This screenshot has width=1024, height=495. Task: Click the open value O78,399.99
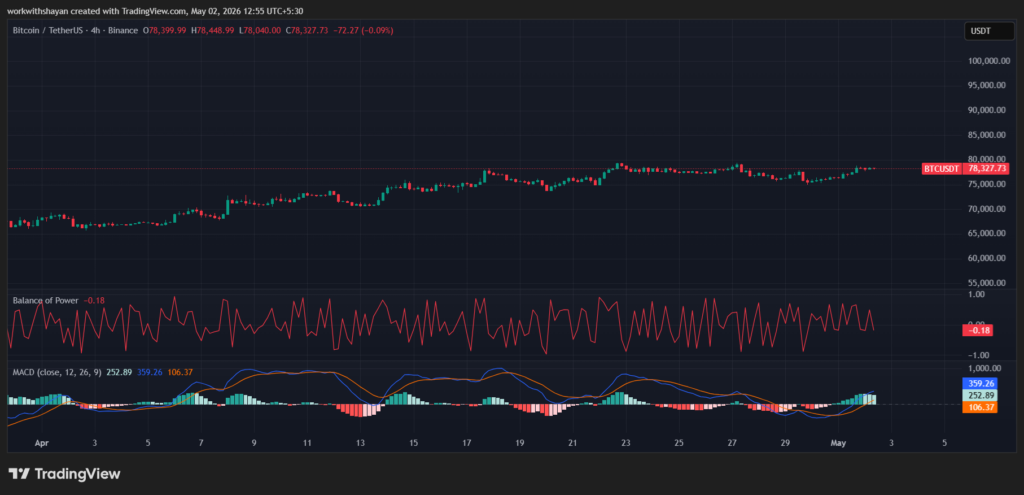165,30
